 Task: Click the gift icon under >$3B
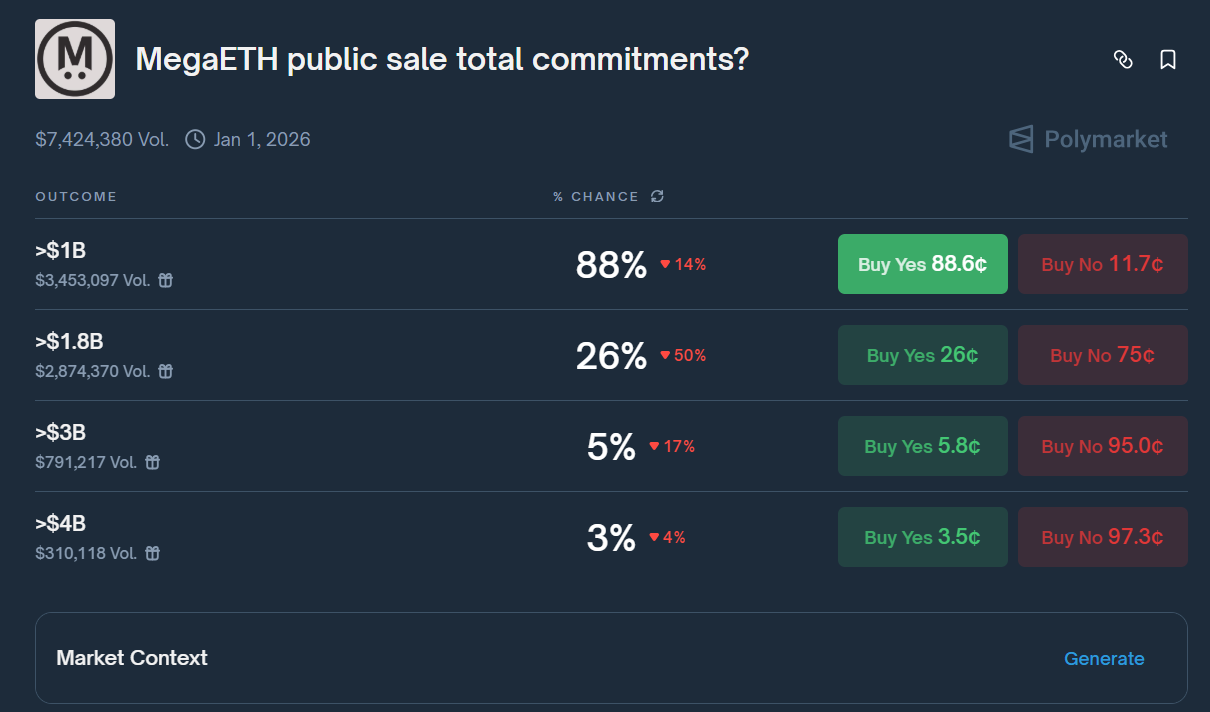point(152,463)
